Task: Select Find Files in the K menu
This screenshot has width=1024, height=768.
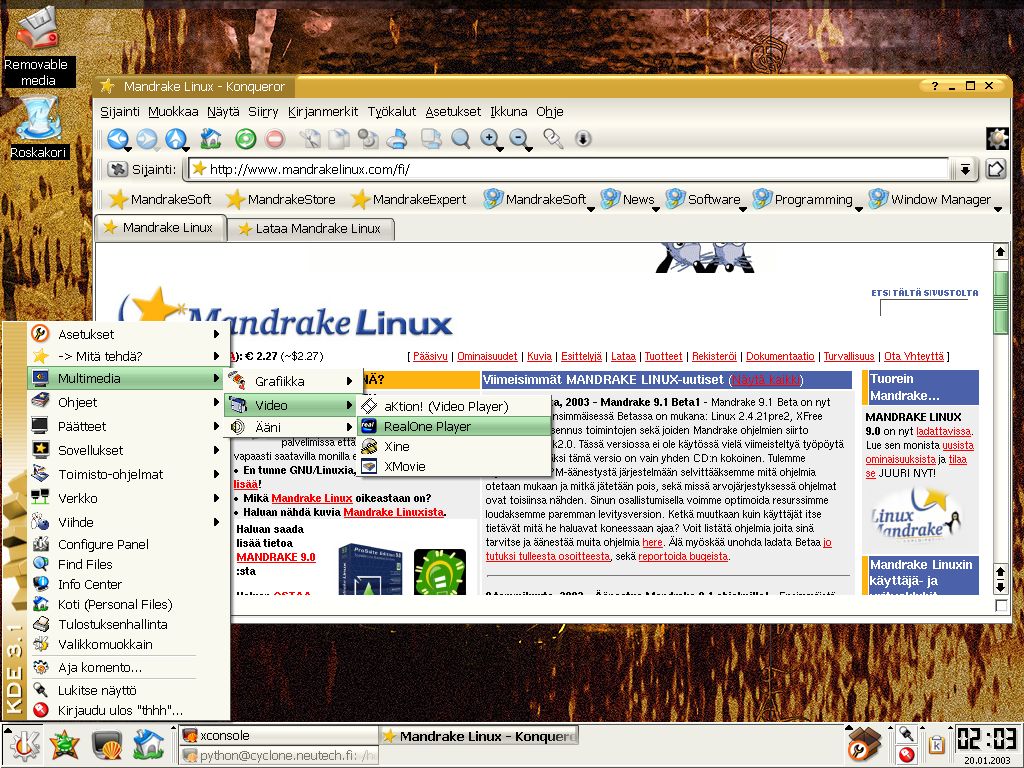Action: click(126, 564)
